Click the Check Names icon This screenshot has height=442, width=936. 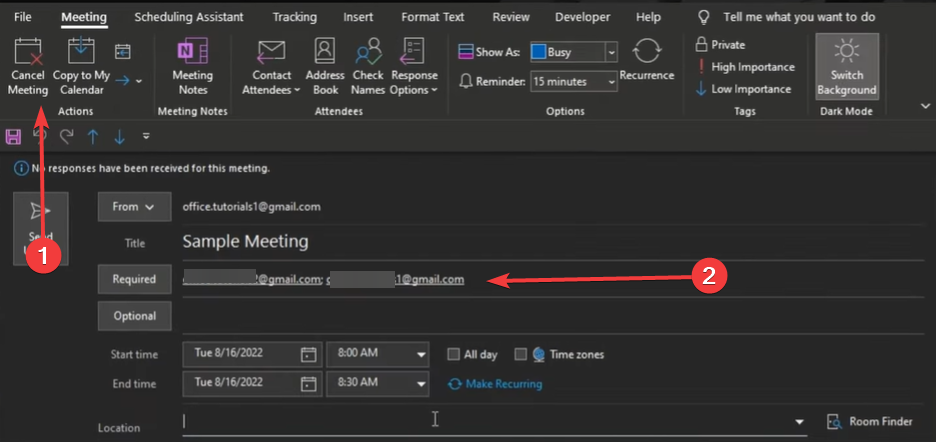[368, 51]
